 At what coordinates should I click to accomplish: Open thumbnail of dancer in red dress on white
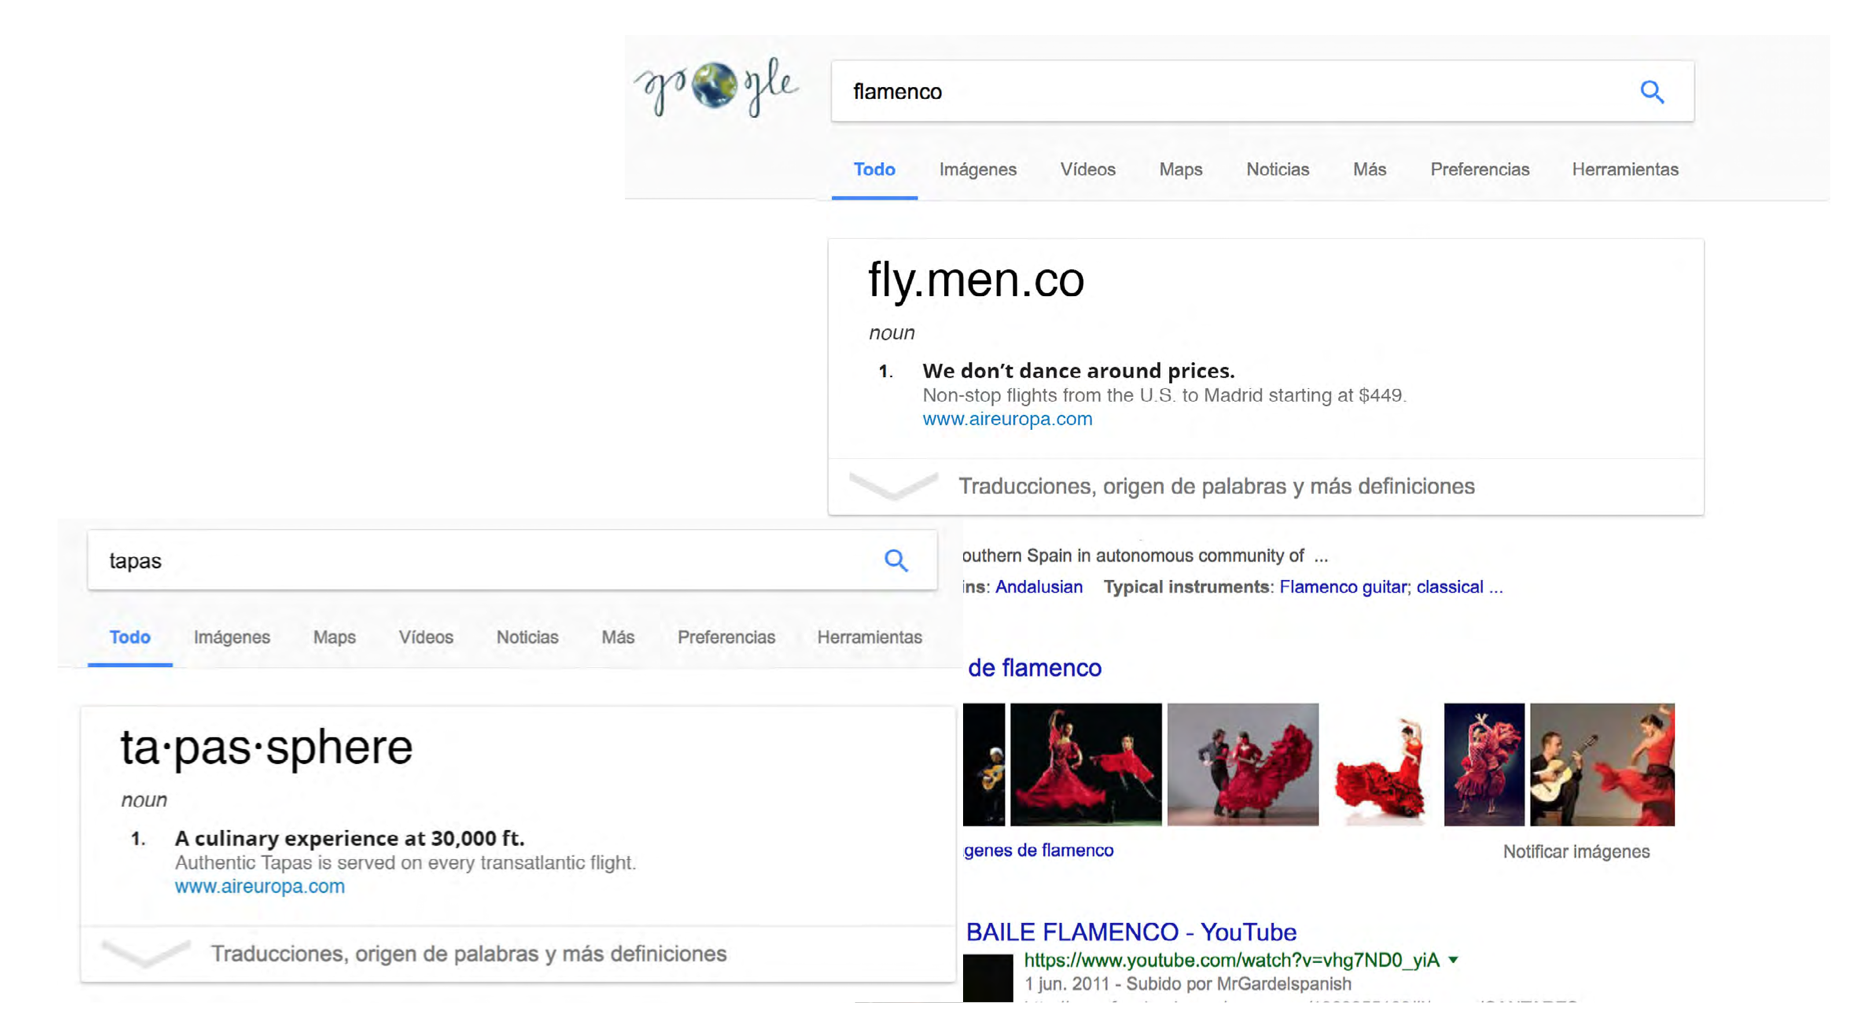coord(1381,764)
